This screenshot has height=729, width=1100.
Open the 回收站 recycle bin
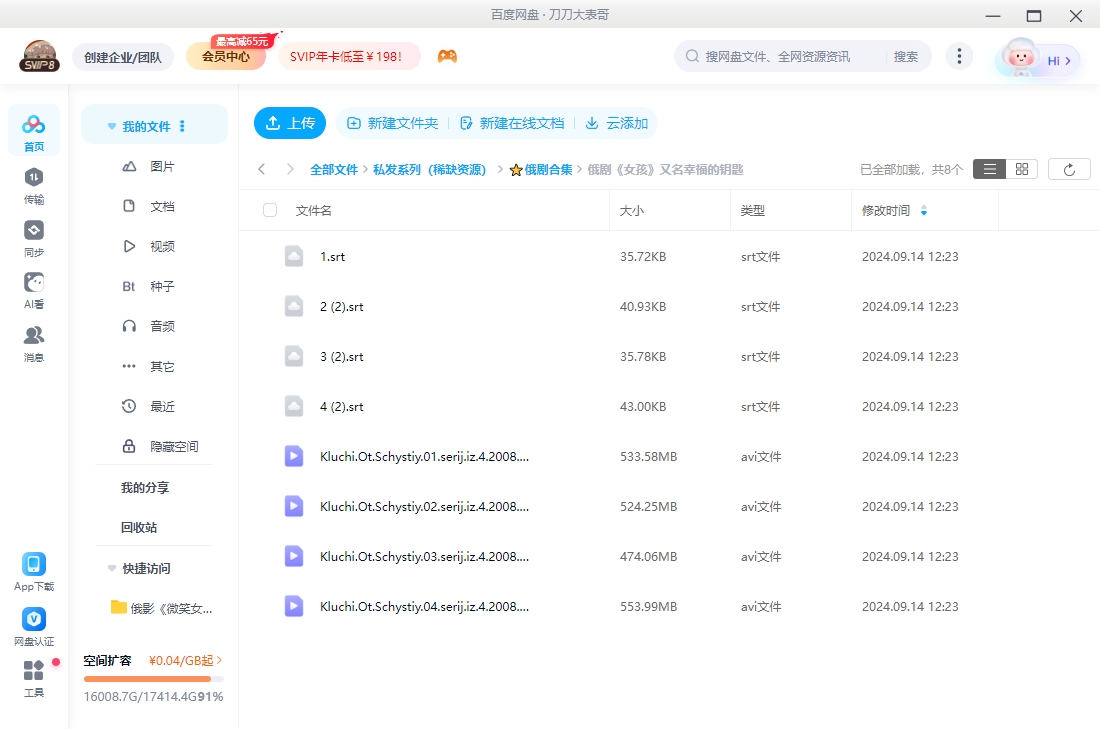[x=139, y=528]
